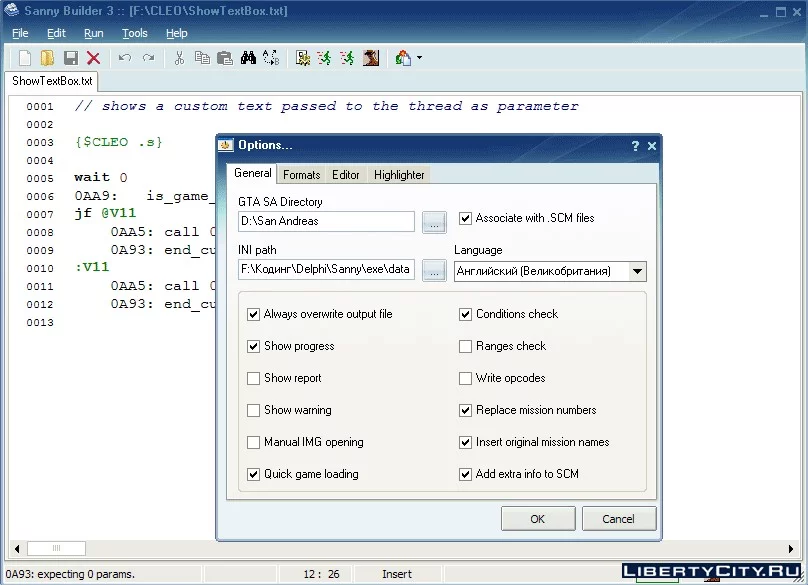Enable Manual IMG opening
The image size is (808, 585).
pos(253,442)
